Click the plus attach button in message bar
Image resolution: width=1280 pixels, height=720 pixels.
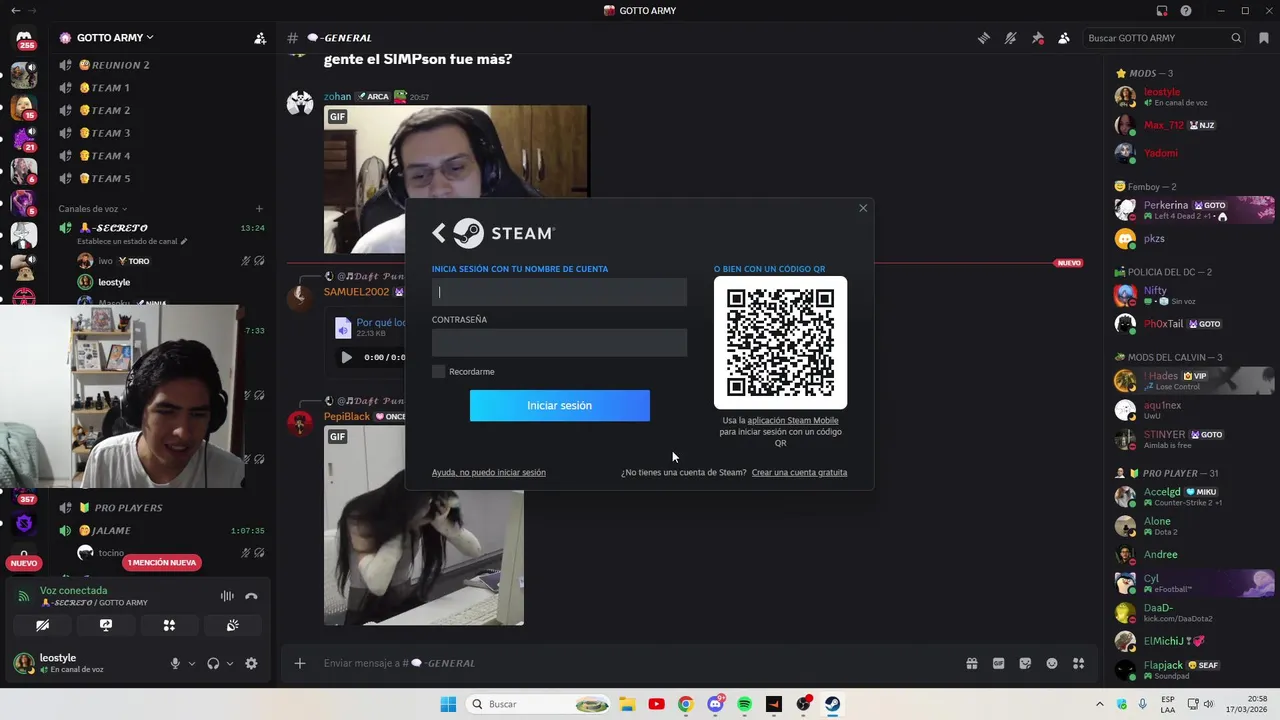point(299,663)
